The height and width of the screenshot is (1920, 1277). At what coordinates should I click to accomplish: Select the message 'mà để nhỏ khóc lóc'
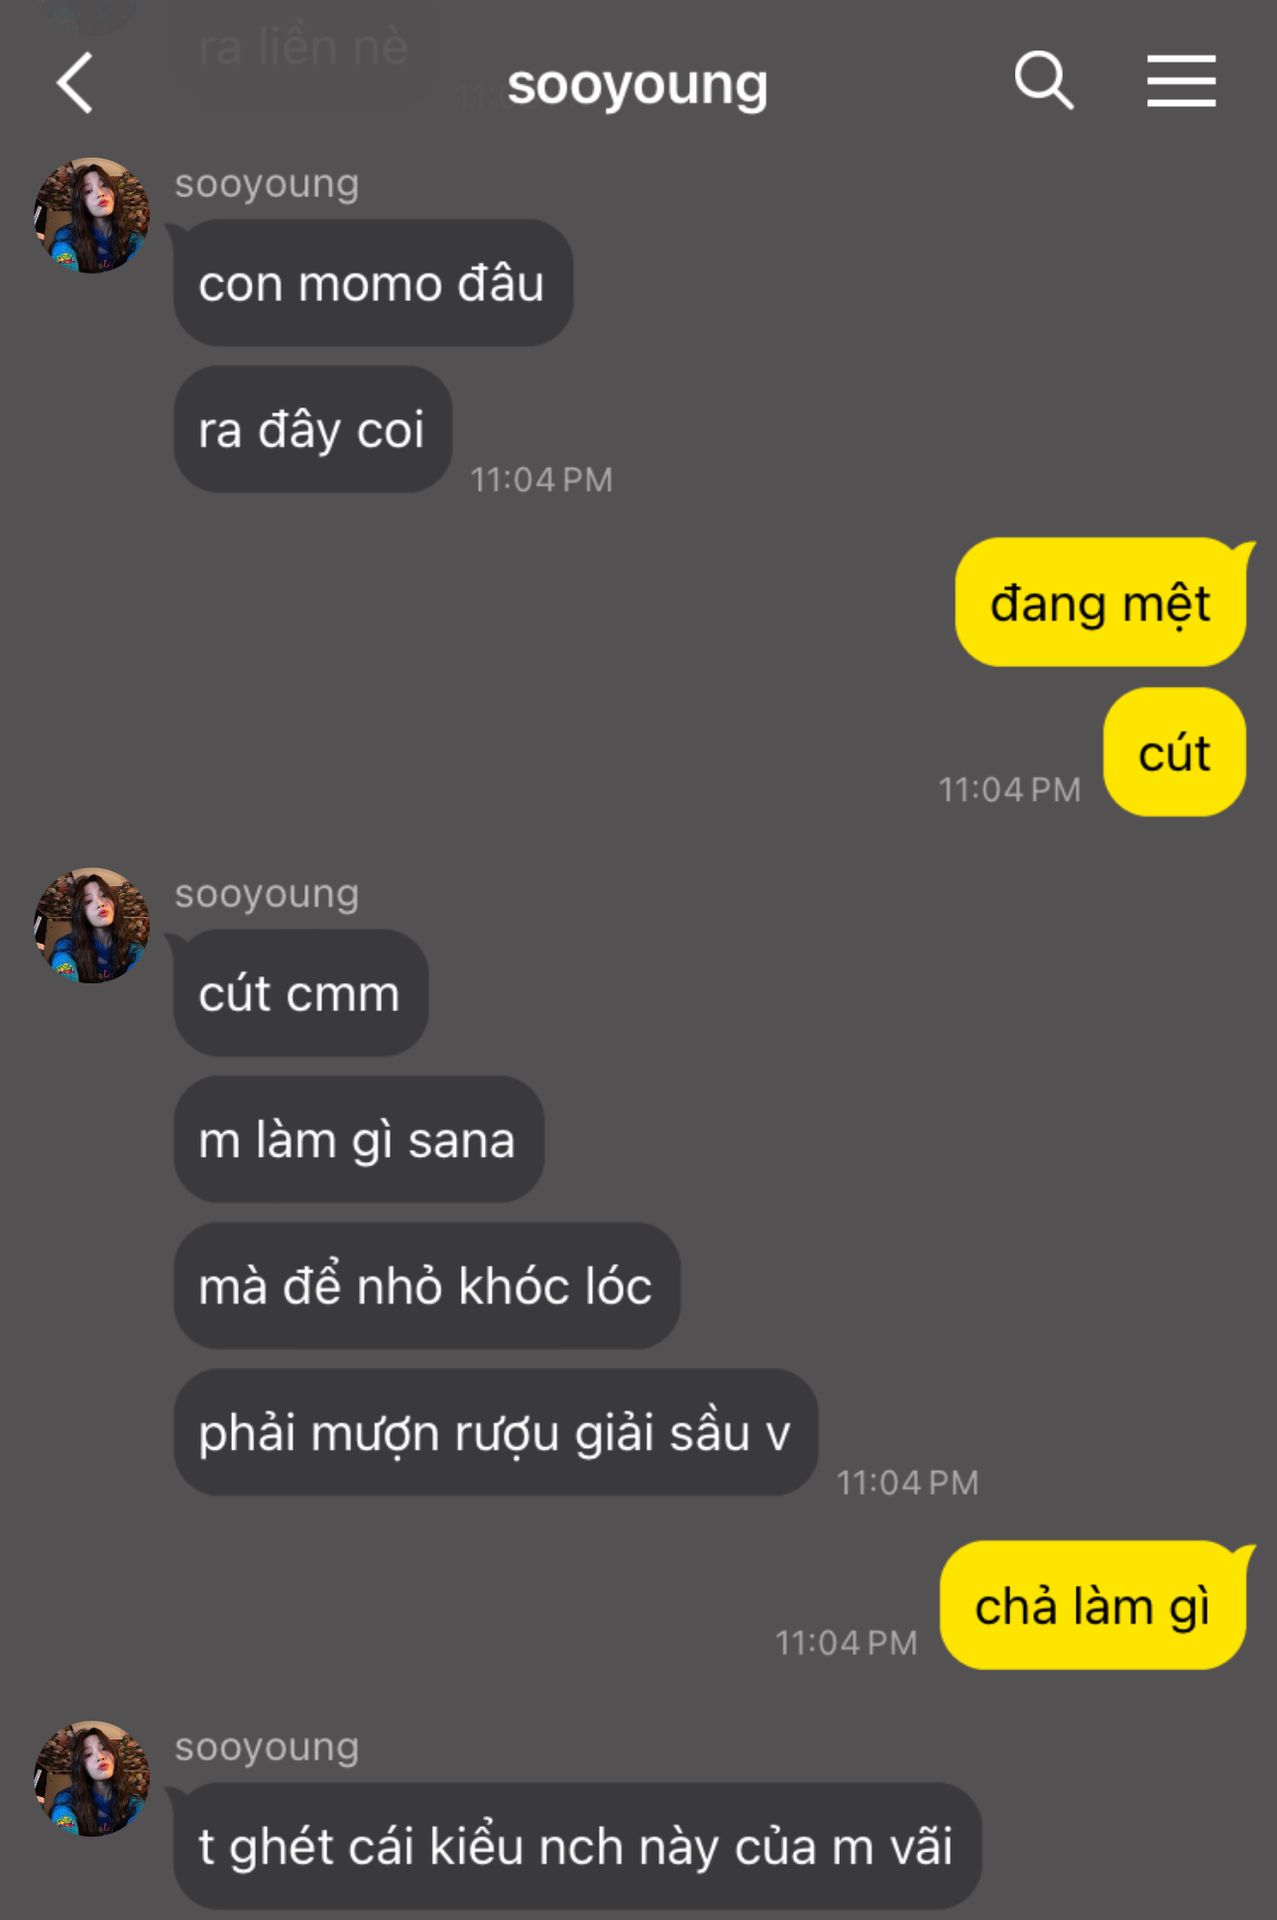(x=427, y=1285)
